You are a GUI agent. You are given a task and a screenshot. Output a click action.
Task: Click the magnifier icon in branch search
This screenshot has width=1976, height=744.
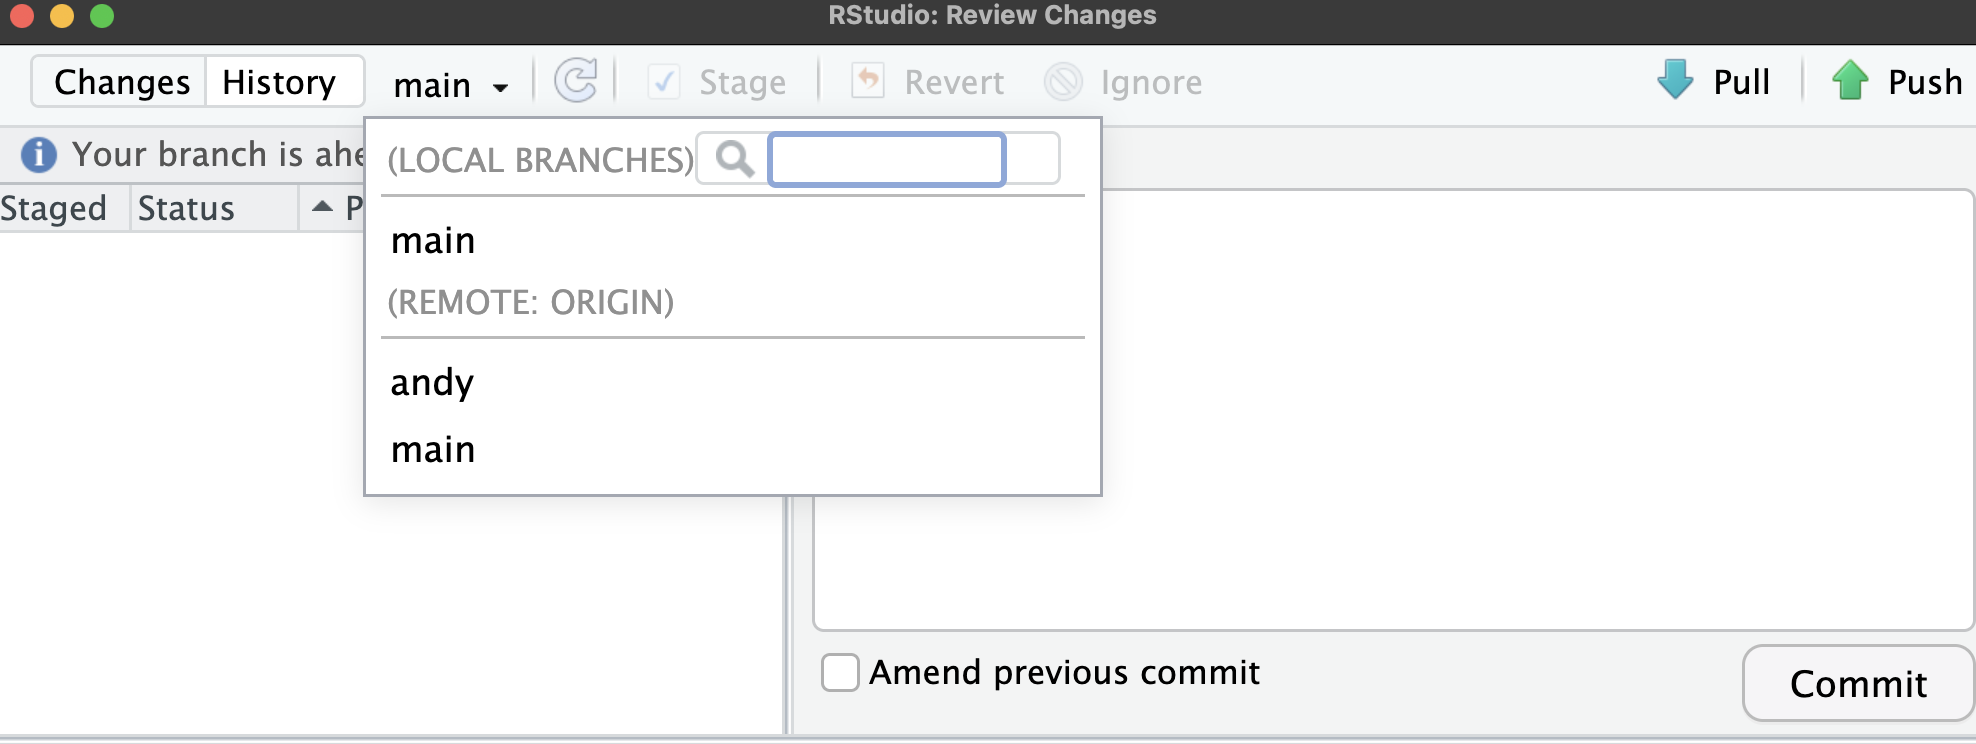pyautogui.click(x=735, y=159)
